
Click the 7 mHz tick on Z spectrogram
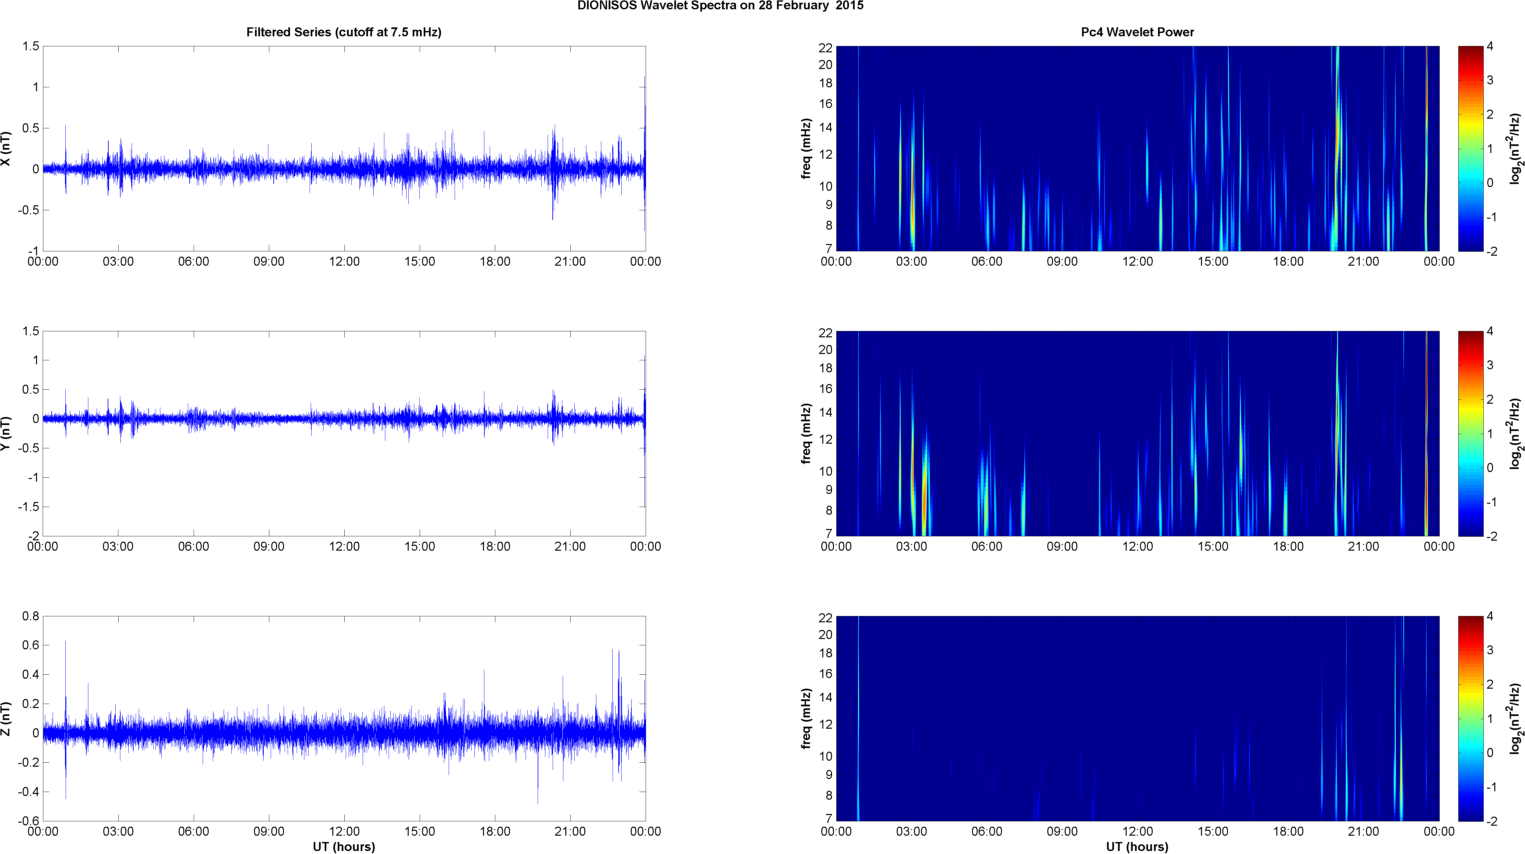[829, 819]
